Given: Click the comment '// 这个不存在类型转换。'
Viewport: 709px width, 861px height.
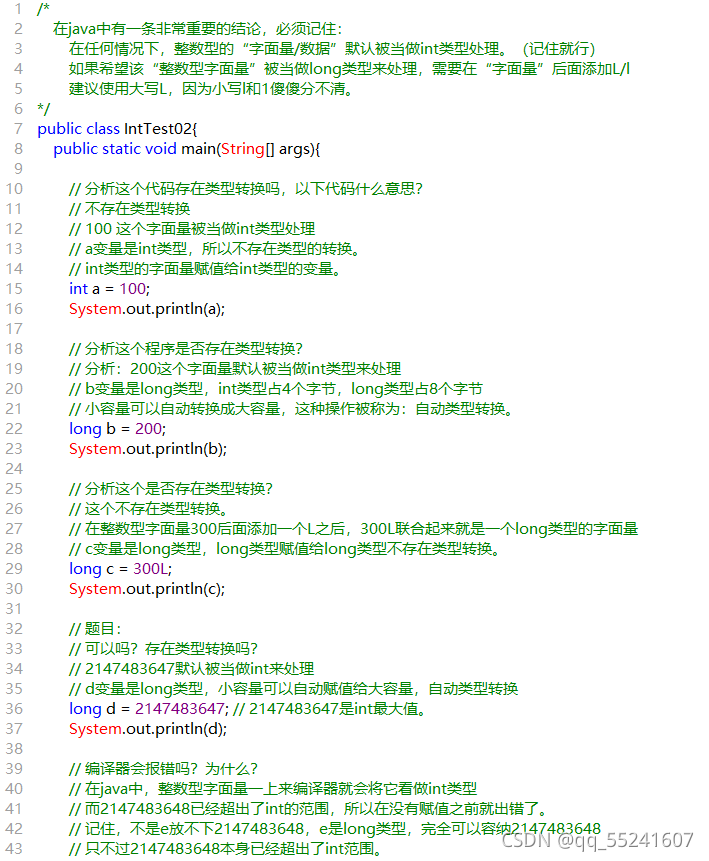Looking at the screenshot, I should [x=148, y=509].
